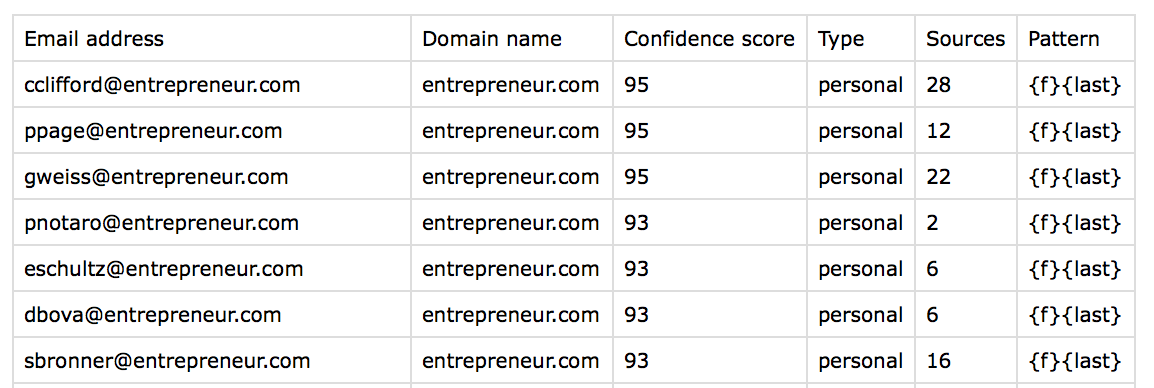Select the domain name cell in cclifford row
1154x388 pixels.
(x=511, y=85)
